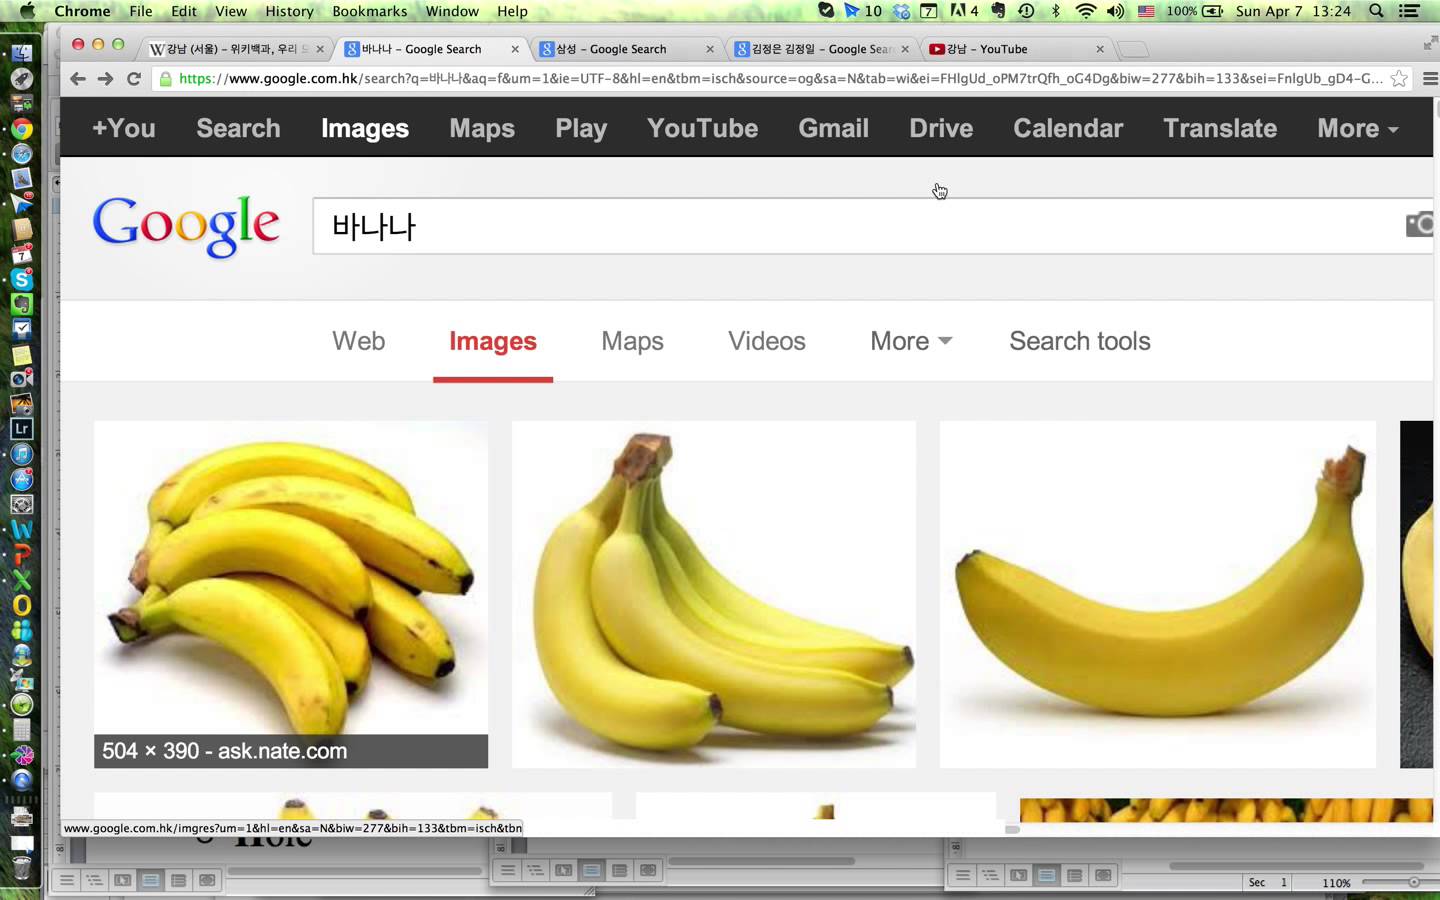Expand the More dropdown beside Videos
The width and height of the screenshot is (1440, 900).
[x=910, y=341]
